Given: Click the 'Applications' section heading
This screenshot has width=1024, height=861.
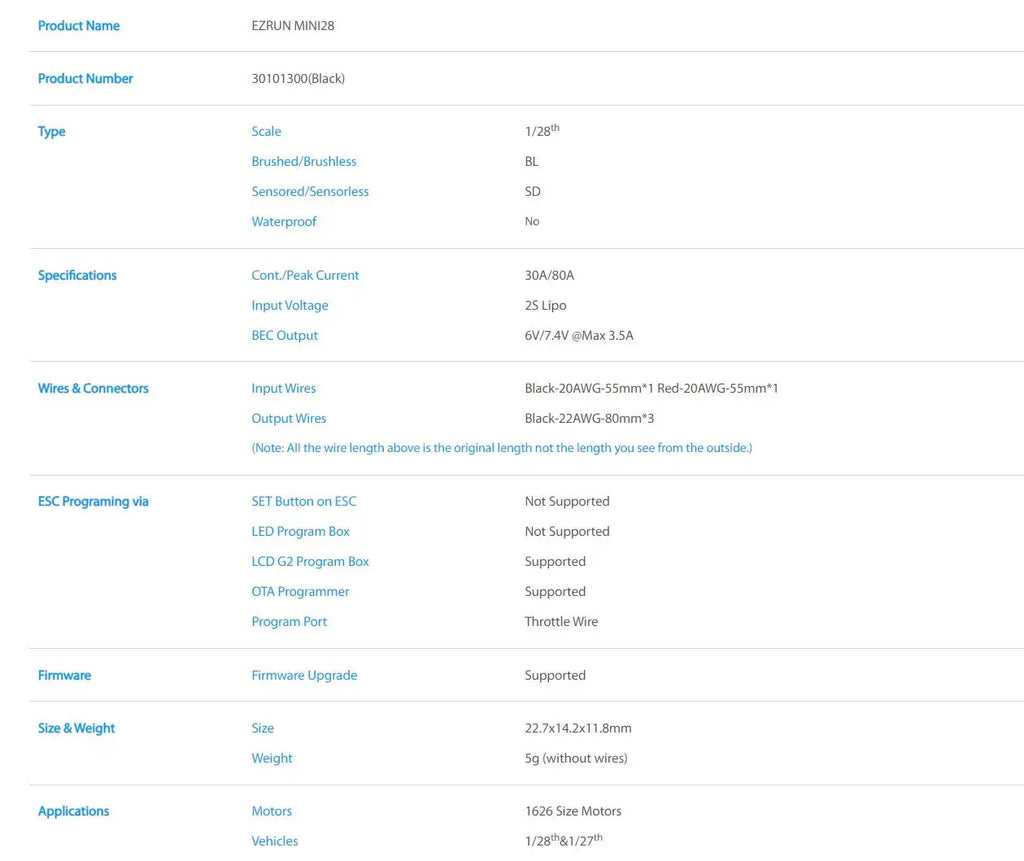Looking at the screenshot, I should tap(73, 811).
